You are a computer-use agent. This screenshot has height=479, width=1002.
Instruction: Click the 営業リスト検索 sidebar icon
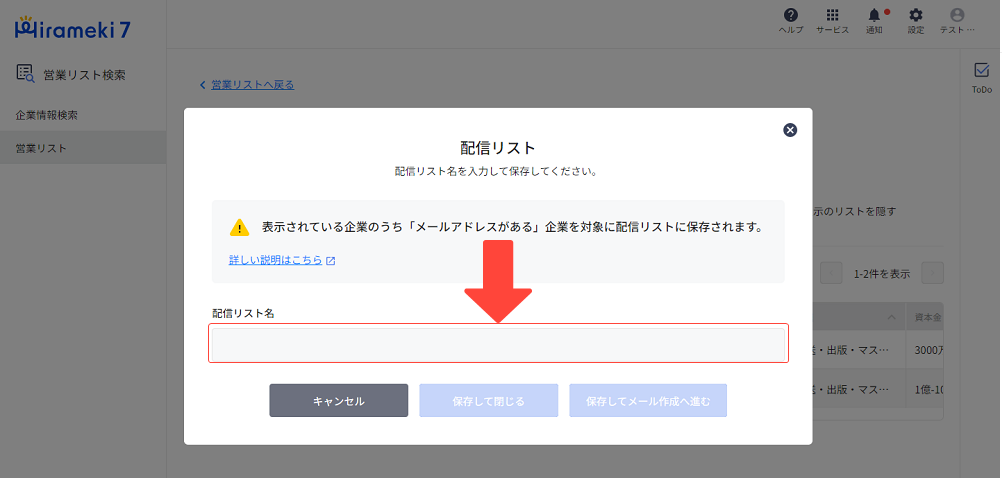[x=25, y=74]
